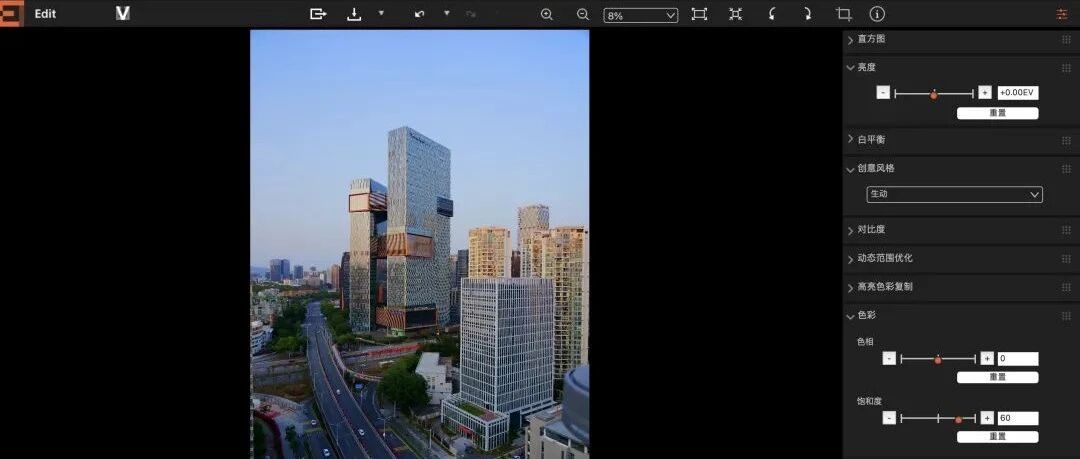Viewport: 1080px width, 459px height.
Task: Click the brightness slider handle
Action: [934, 94]
